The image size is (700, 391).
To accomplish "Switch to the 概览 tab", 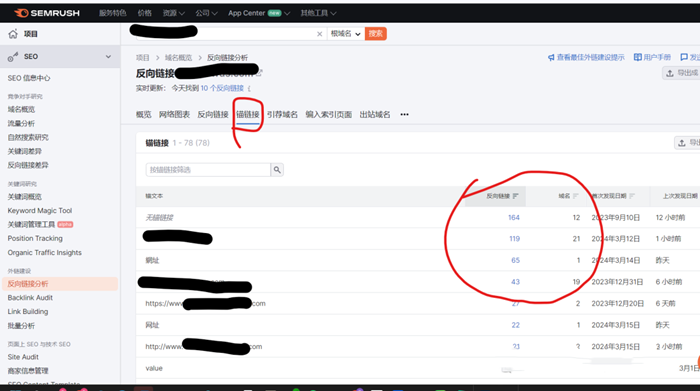I will 143,115.
